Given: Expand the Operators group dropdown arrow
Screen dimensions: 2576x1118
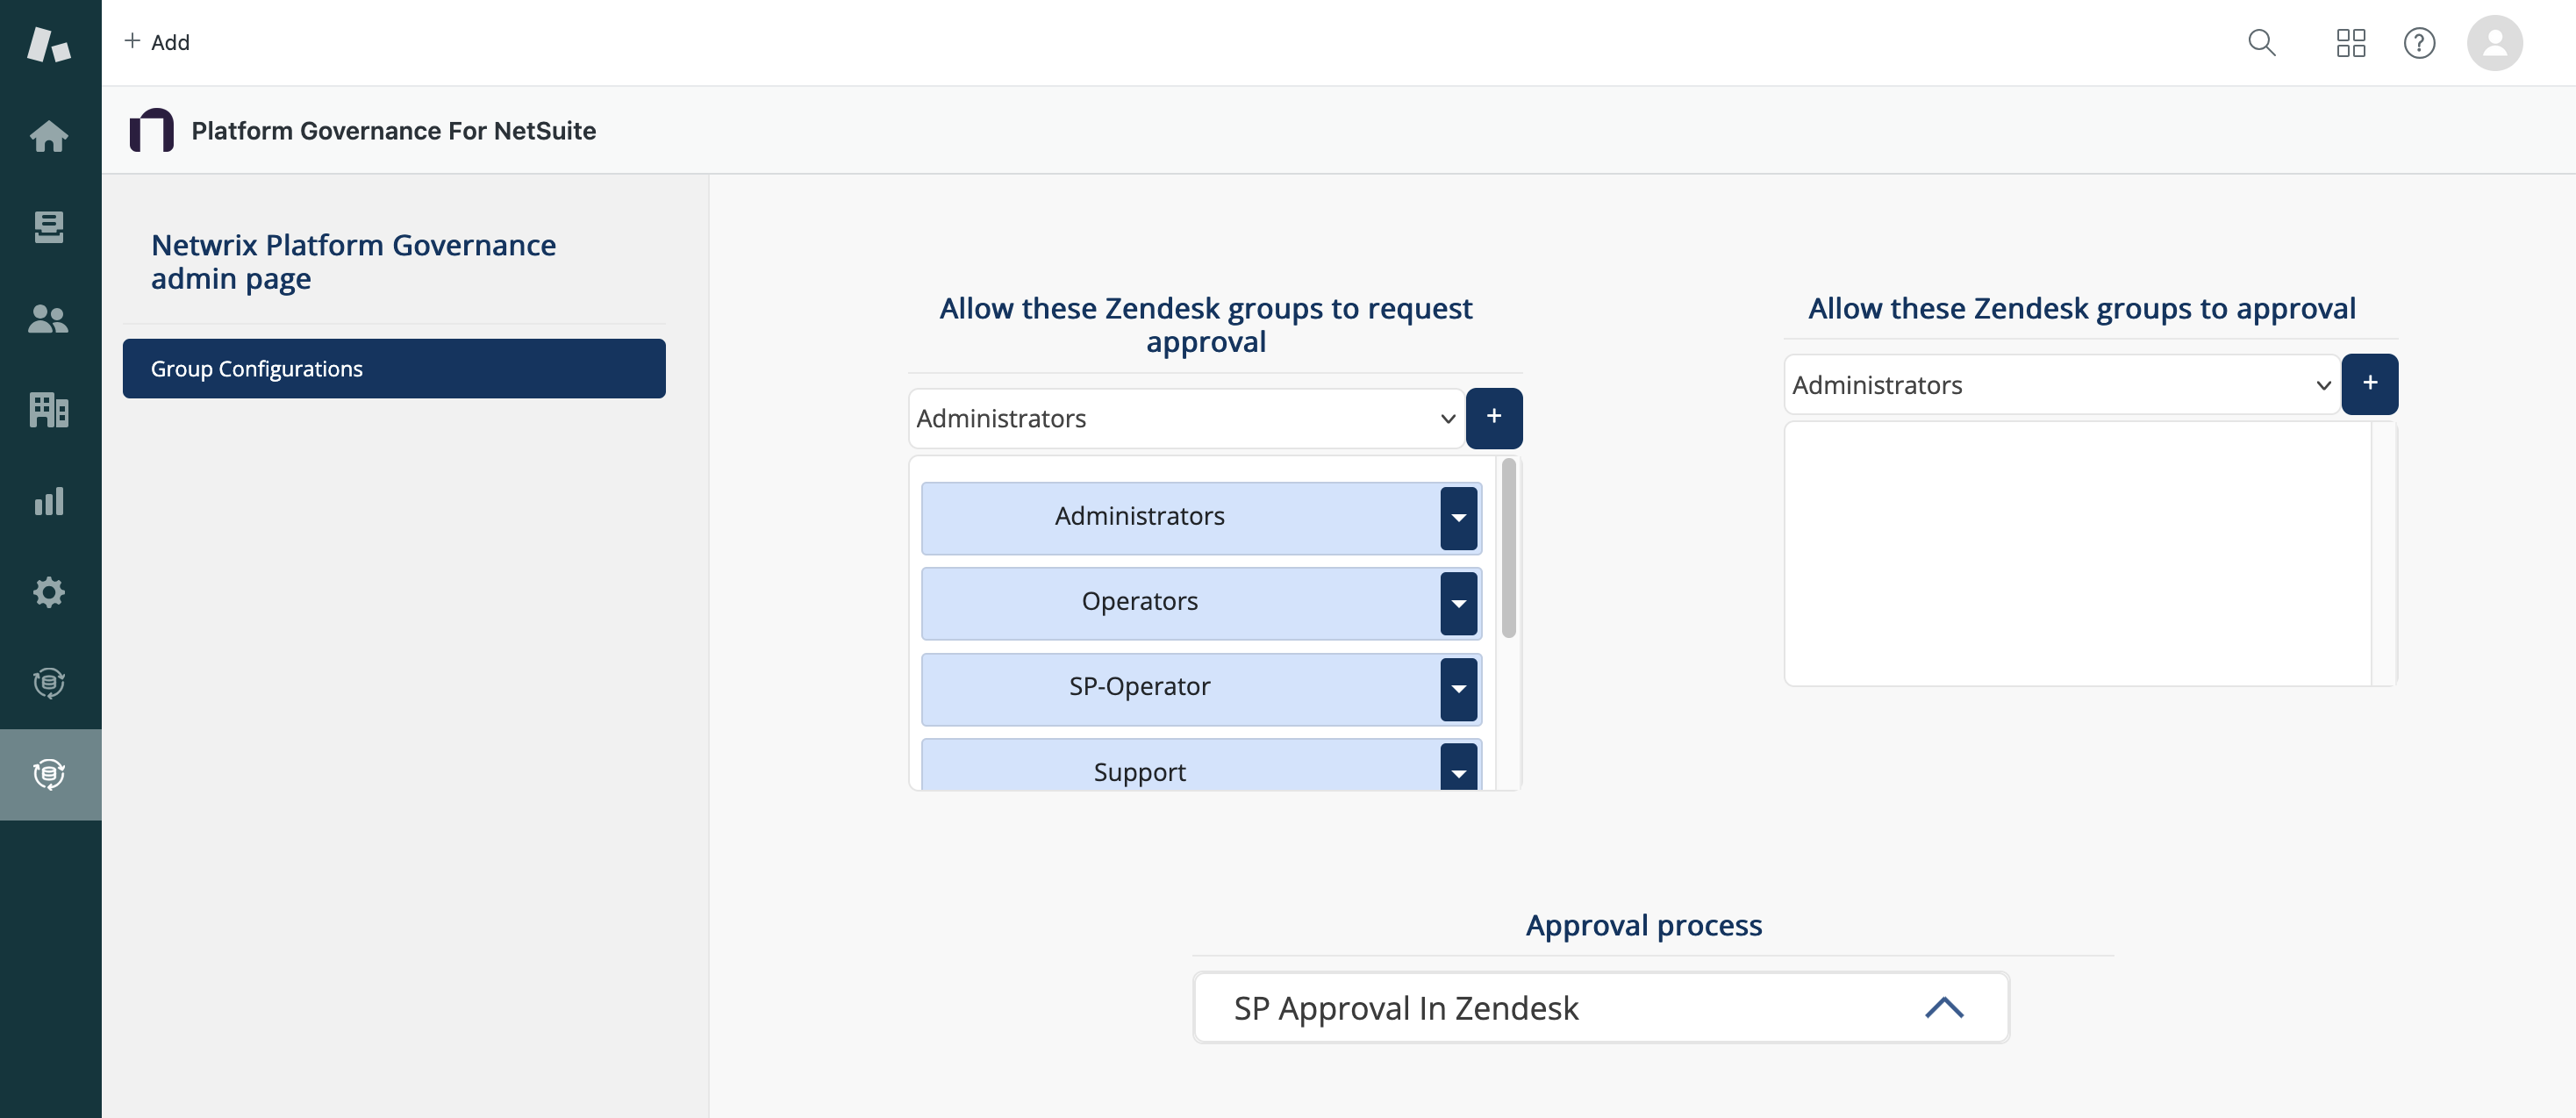Looking at the screenshot, I should point(1458,602).
